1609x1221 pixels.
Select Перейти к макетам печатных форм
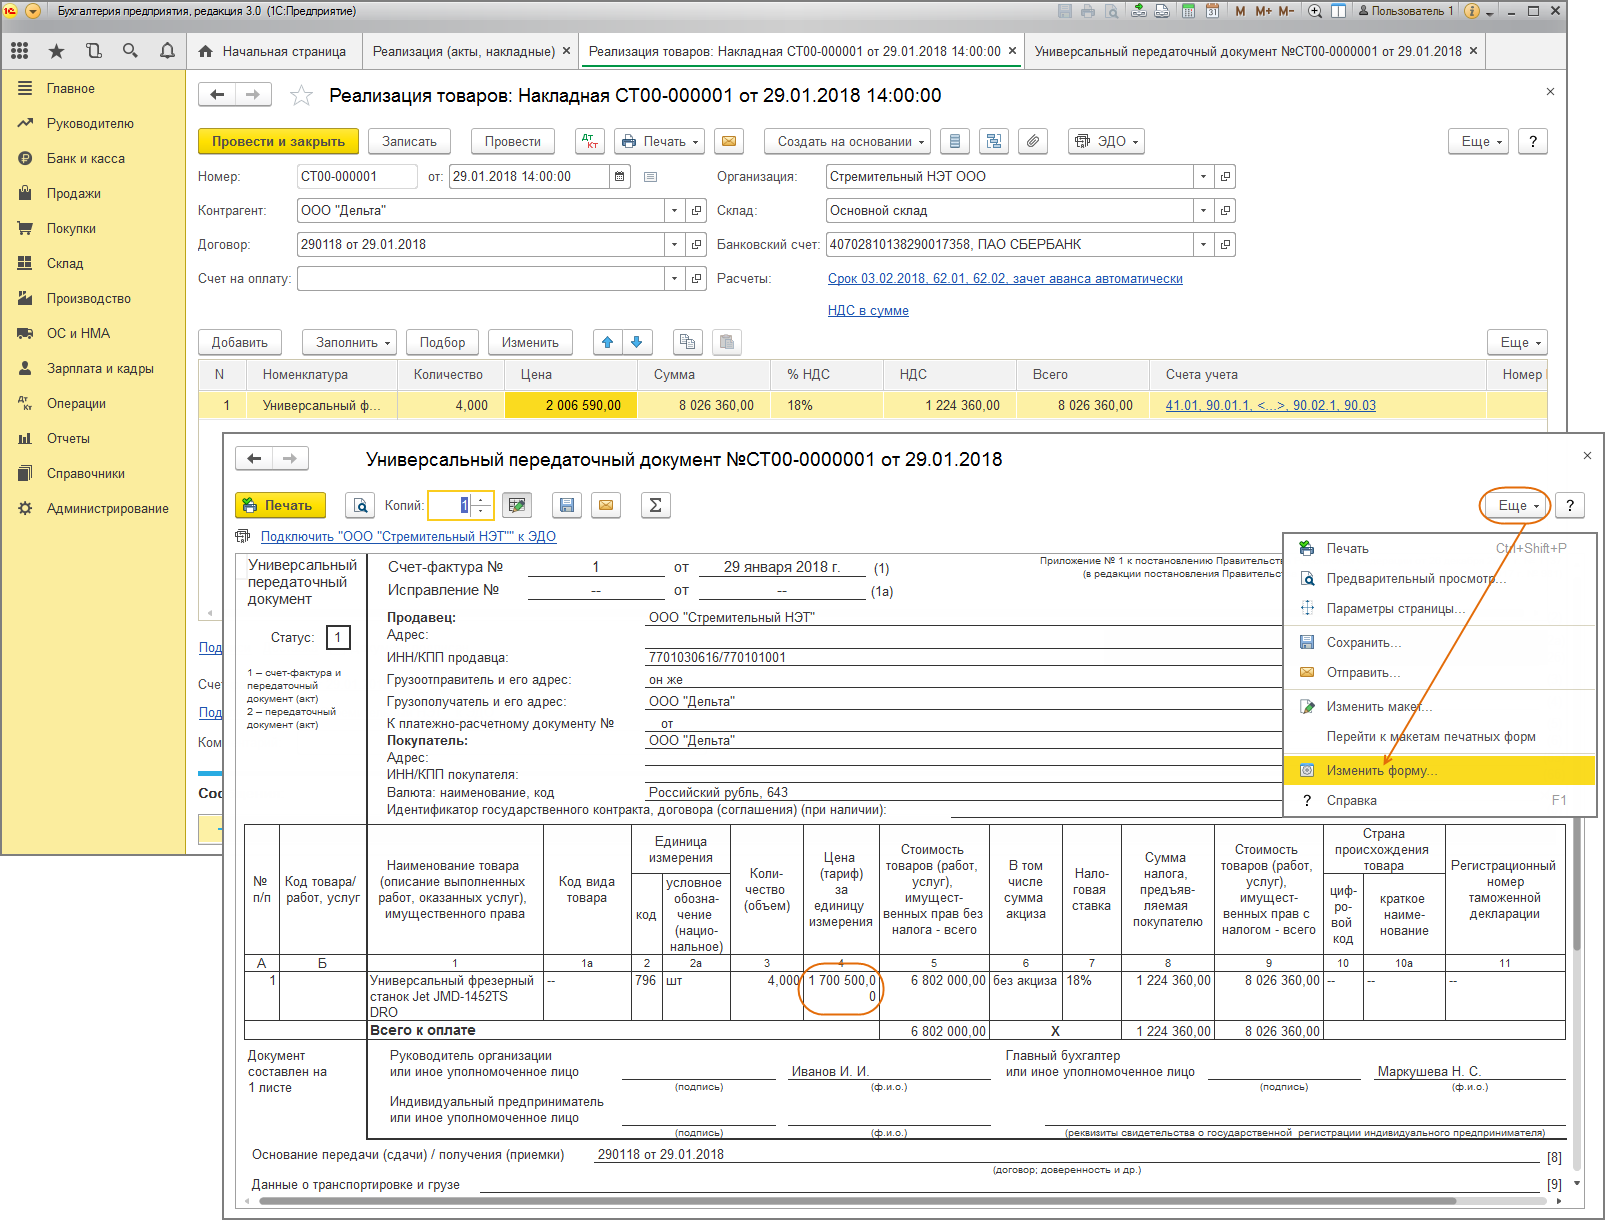coord(1439,737)
